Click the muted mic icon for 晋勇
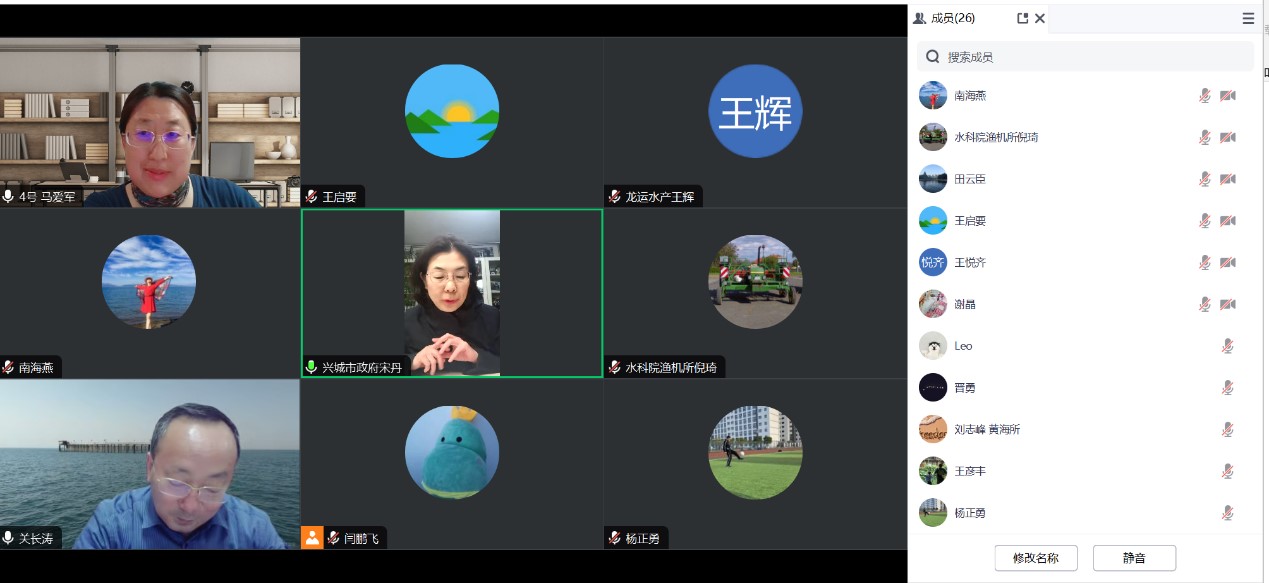This screenshot has width=1269, height=583. [1227, 388]
